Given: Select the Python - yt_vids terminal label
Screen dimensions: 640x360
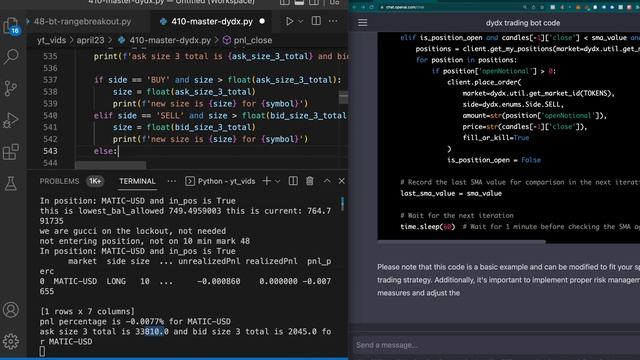Looking at the screenshot, I should [x=226, y=181].
